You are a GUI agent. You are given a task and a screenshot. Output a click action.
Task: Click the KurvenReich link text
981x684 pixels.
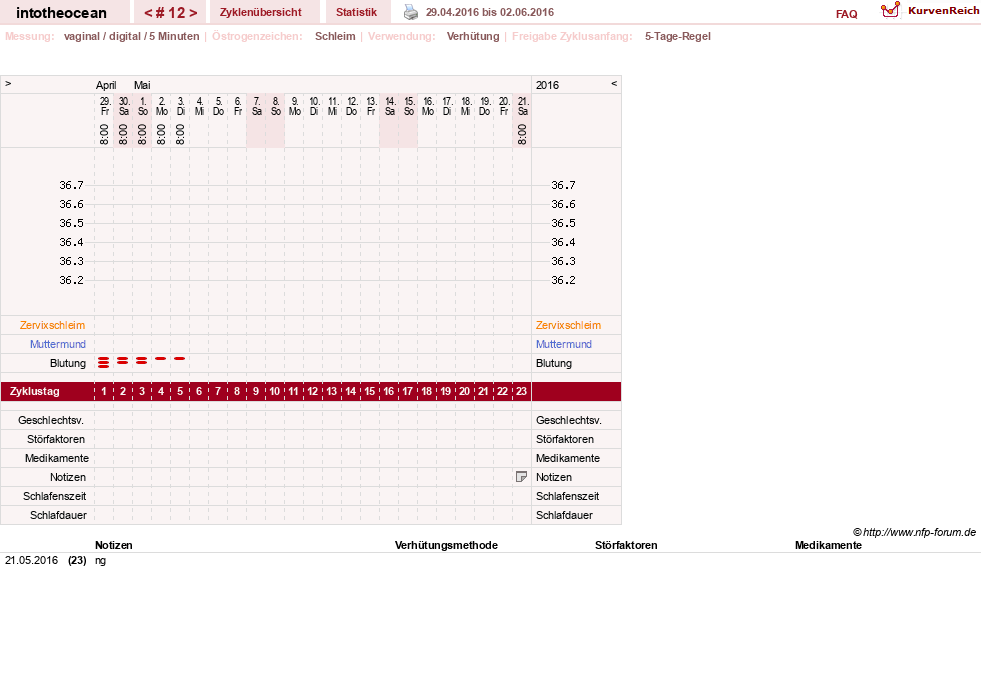[943, 11]
